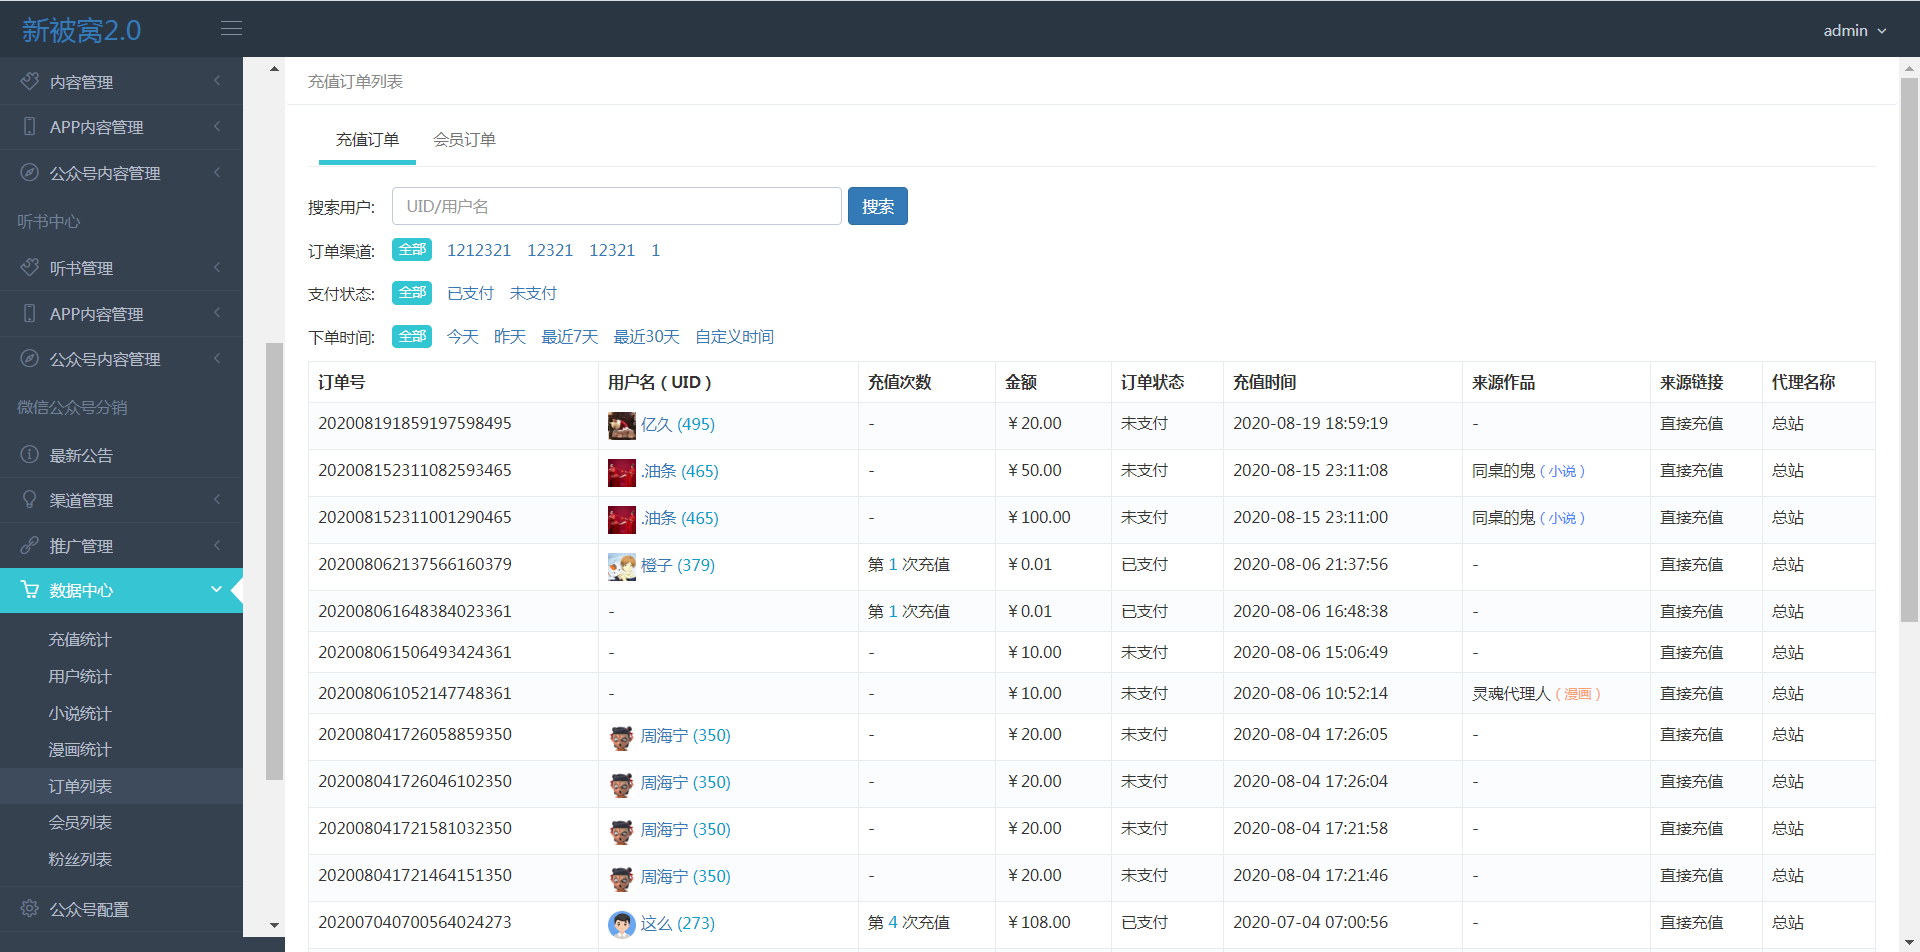Viewport: 1920px width, 952px height.
Task: Click the link icon beside 推广管理
Action: click(30, 545)
